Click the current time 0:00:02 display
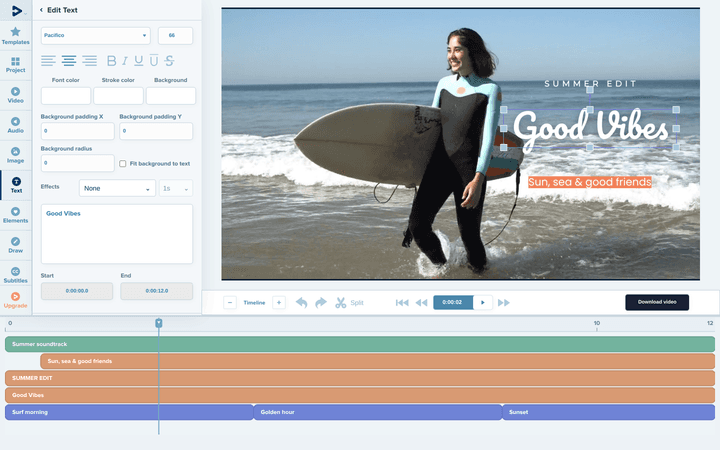Viewport: 720px width, 450px height. tap(453, 302)
